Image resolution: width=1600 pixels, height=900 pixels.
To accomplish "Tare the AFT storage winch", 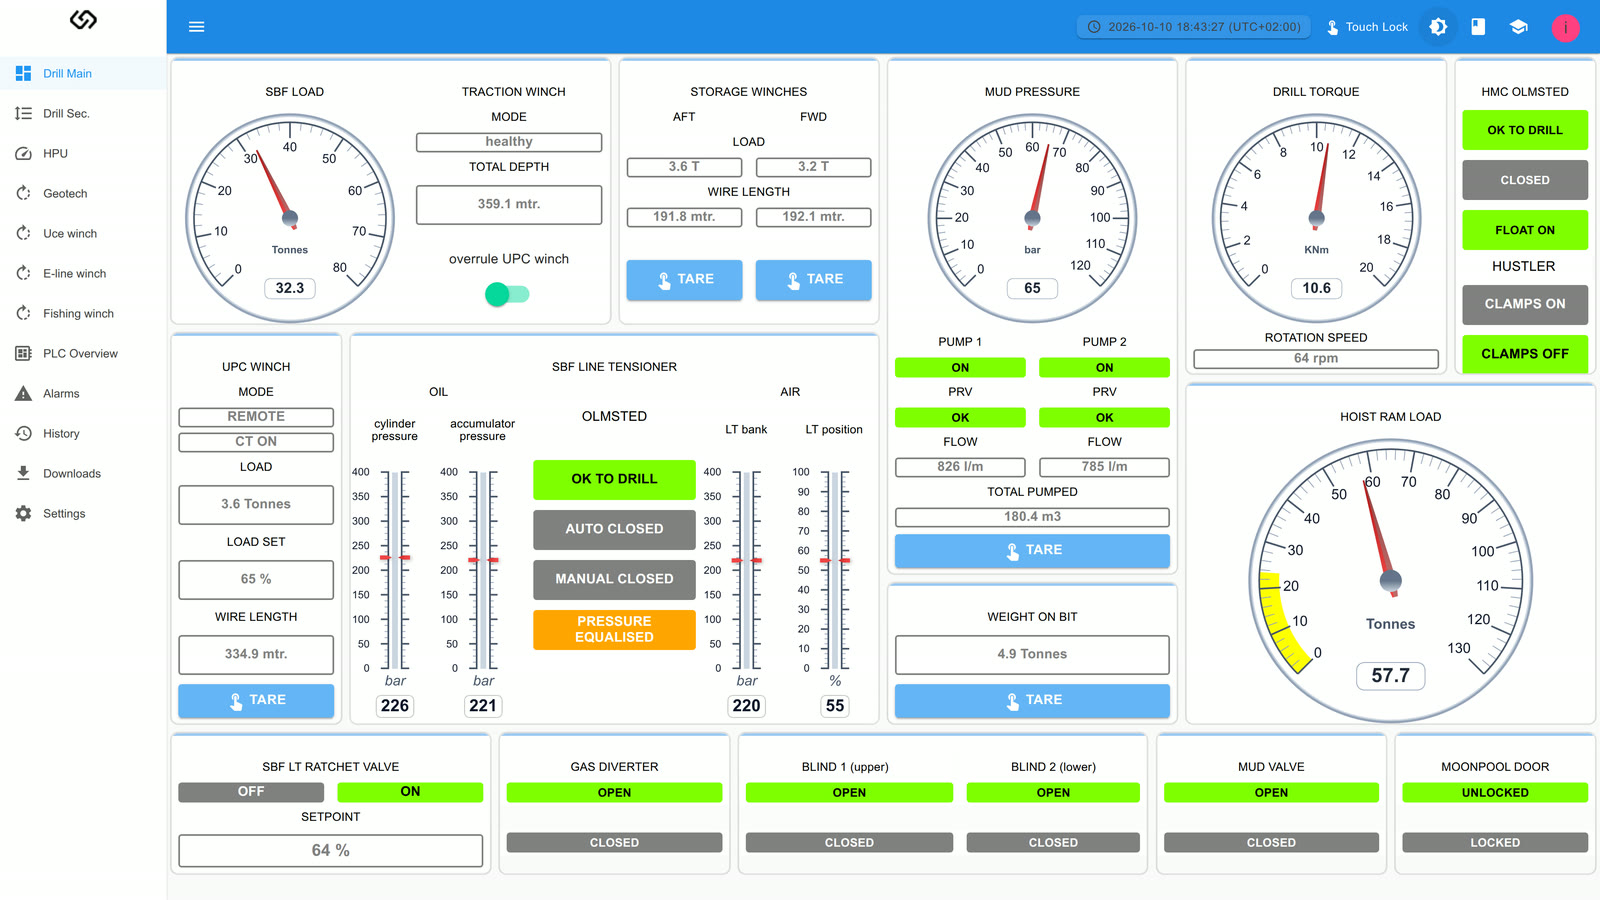I will point(684,280).
